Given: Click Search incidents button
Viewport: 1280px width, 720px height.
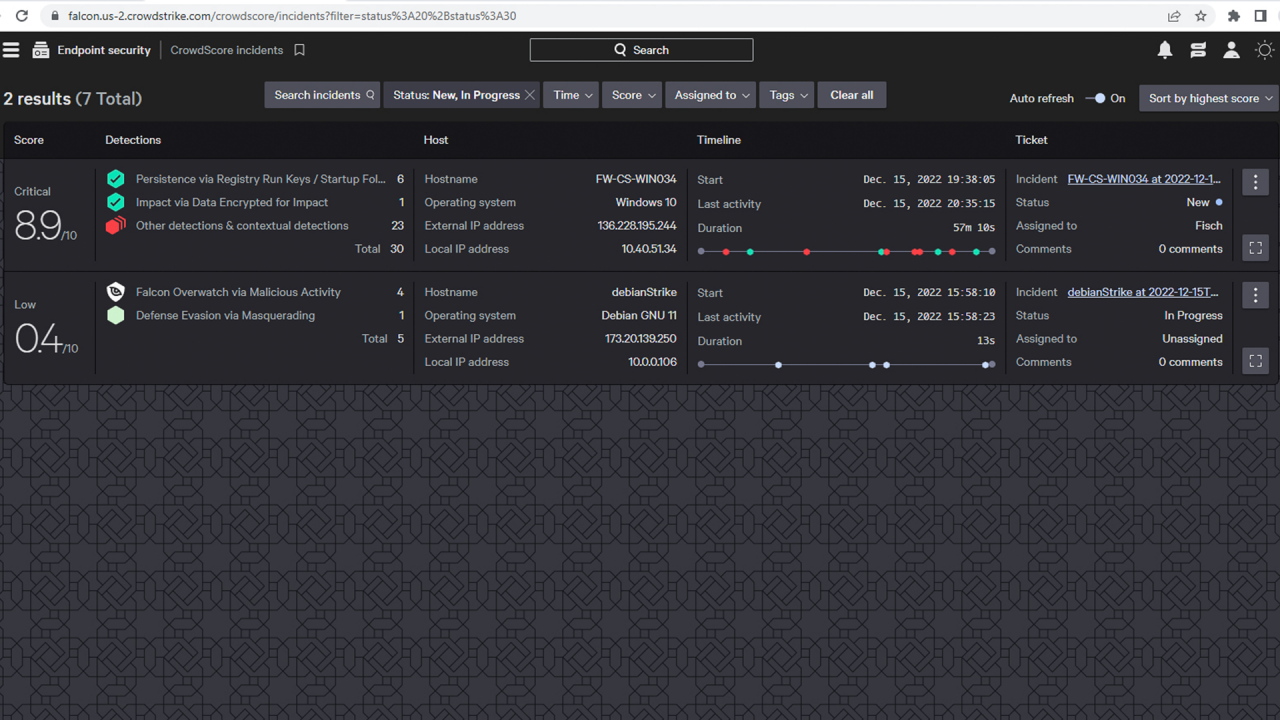Looking at the screenshot, I should pos(323,95).
